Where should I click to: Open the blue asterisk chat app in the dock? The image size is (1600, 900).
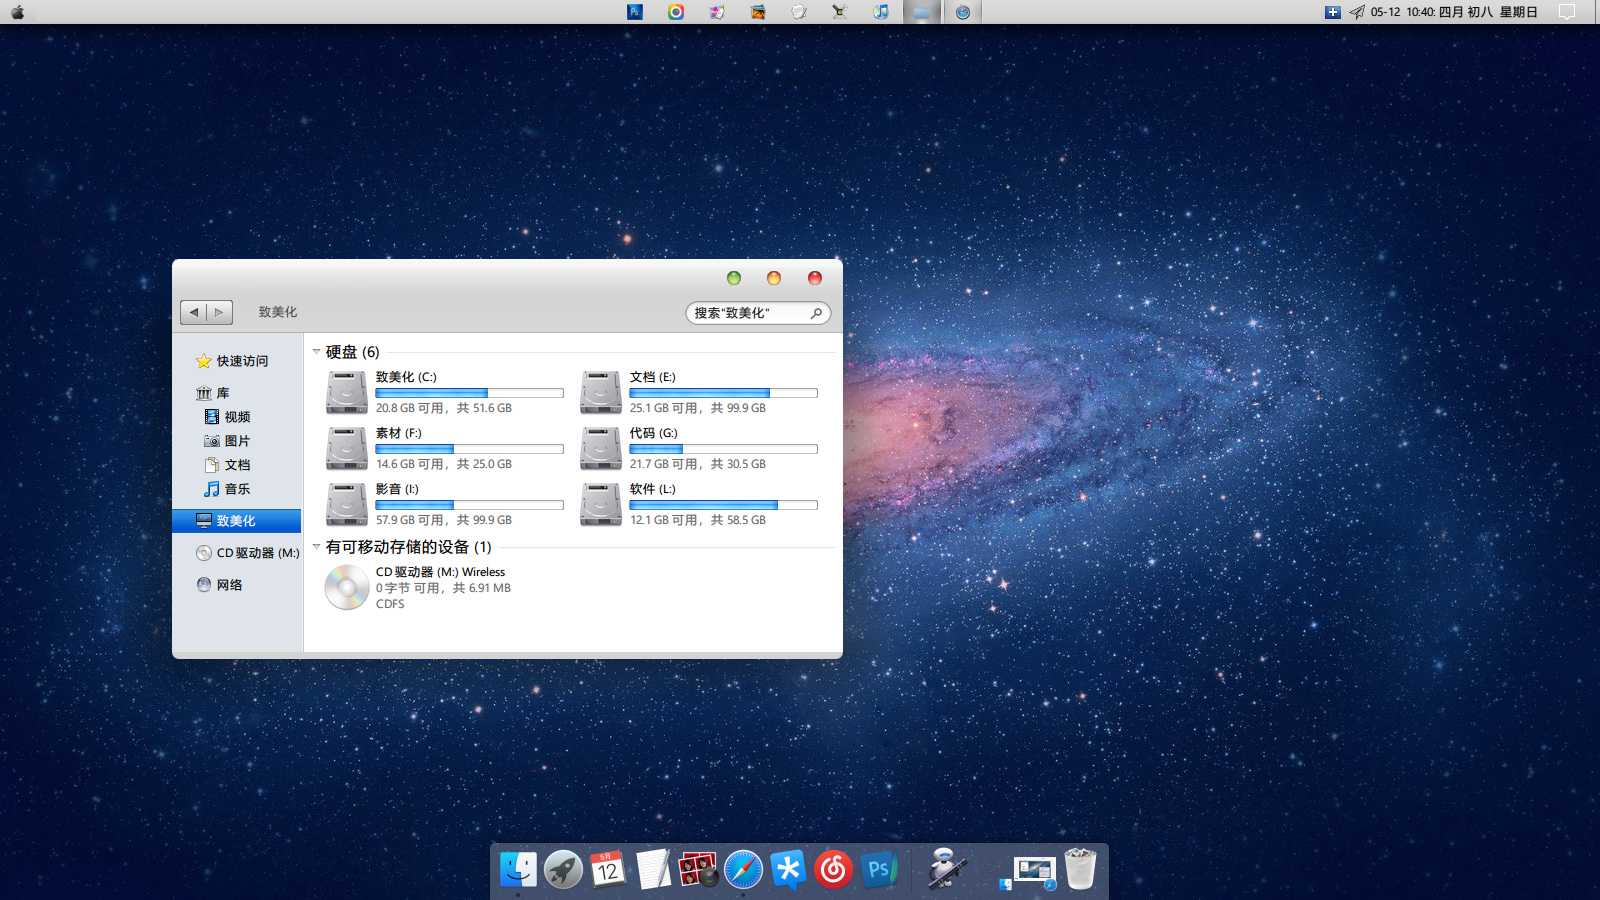click(788, 869)
